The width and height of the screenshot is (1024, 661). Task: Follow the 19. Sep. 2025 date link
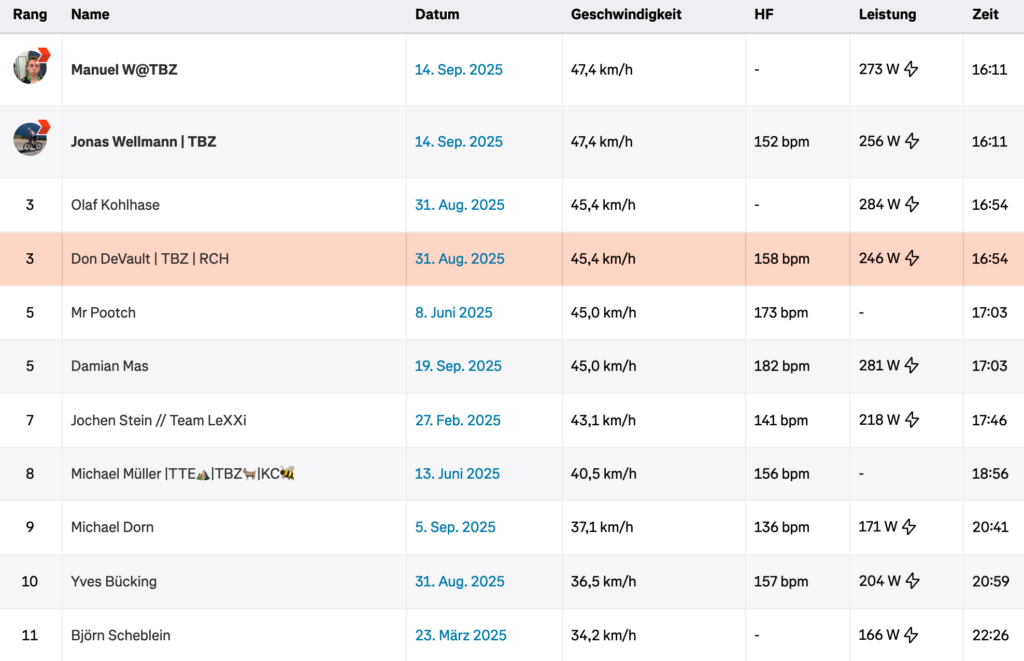[458, 366]
